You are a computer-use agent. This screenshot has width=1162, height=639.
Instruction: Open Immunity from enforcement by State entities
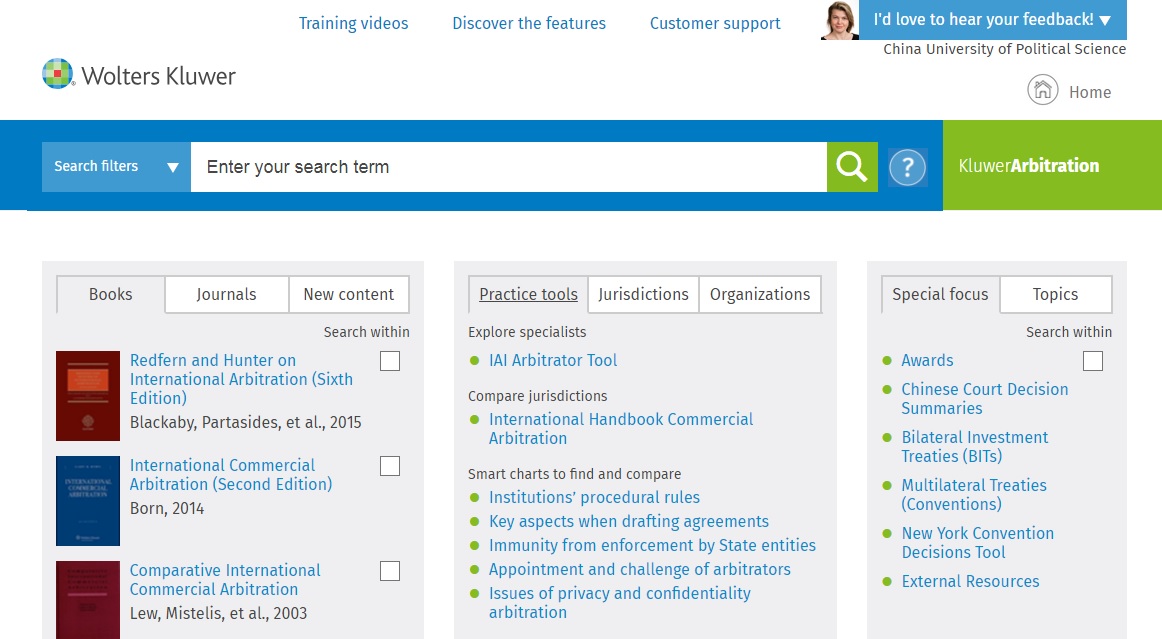point(652,546)
